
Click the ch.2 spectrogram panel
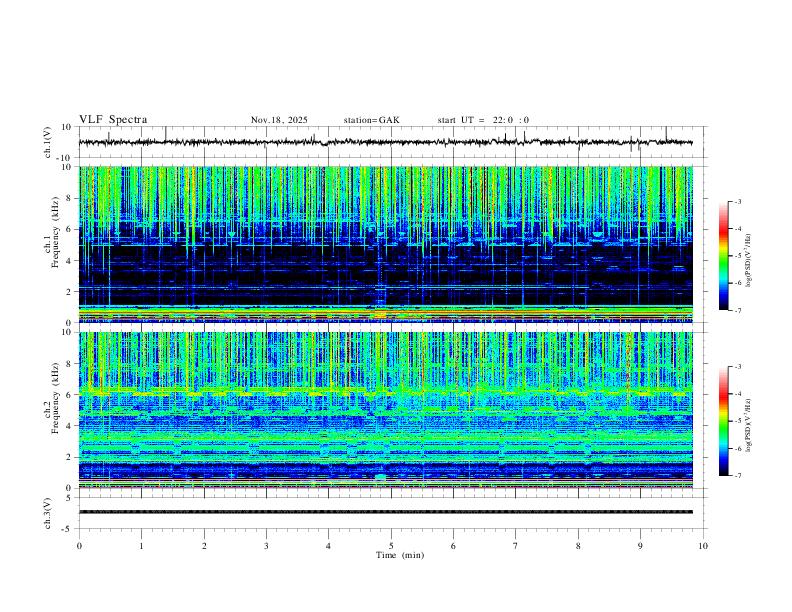pyautogui.click(x=385, y=410)
